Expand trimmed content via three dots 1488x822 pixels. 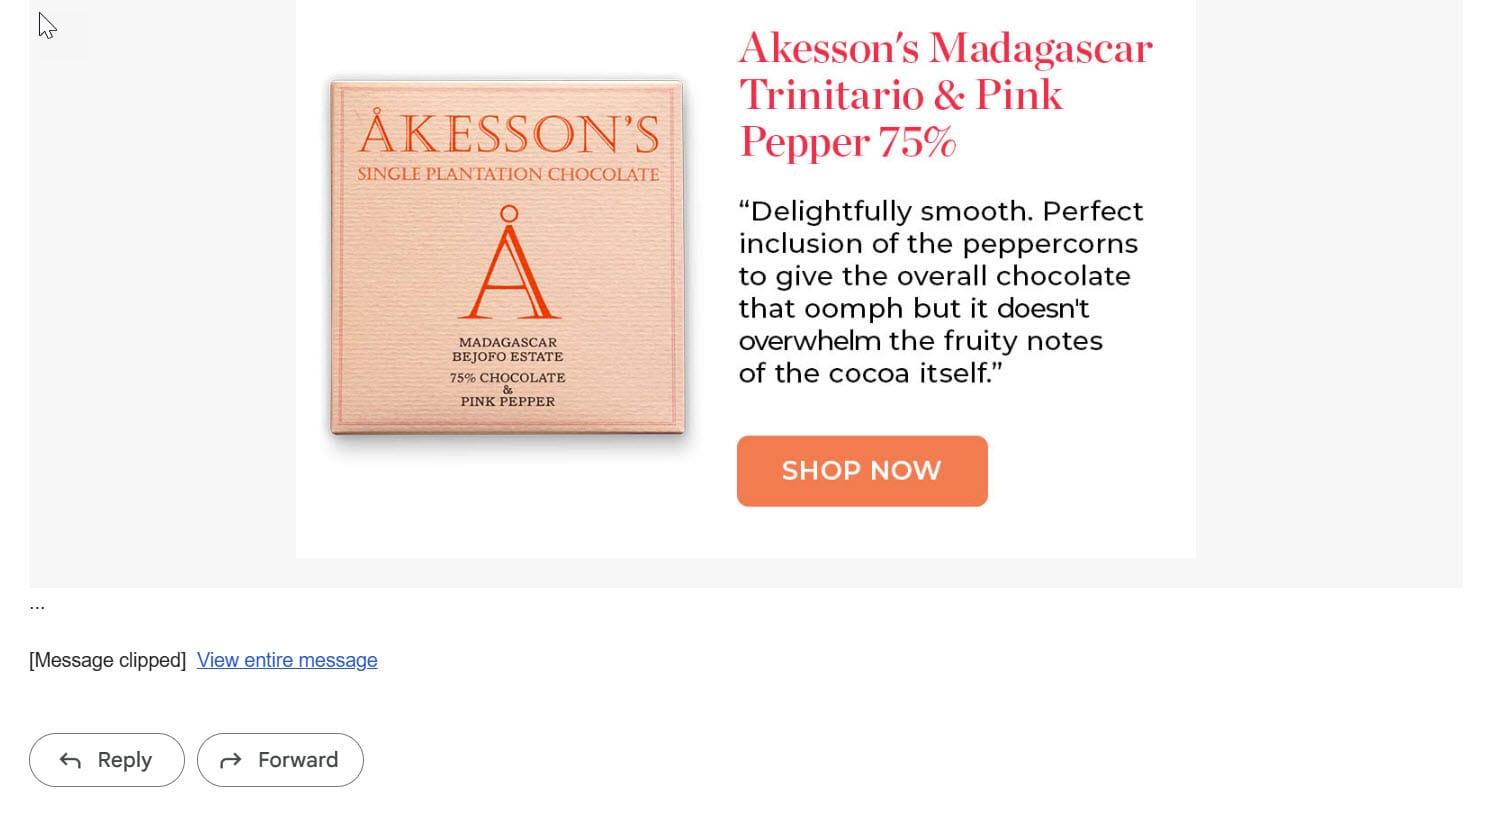point(37,606)
